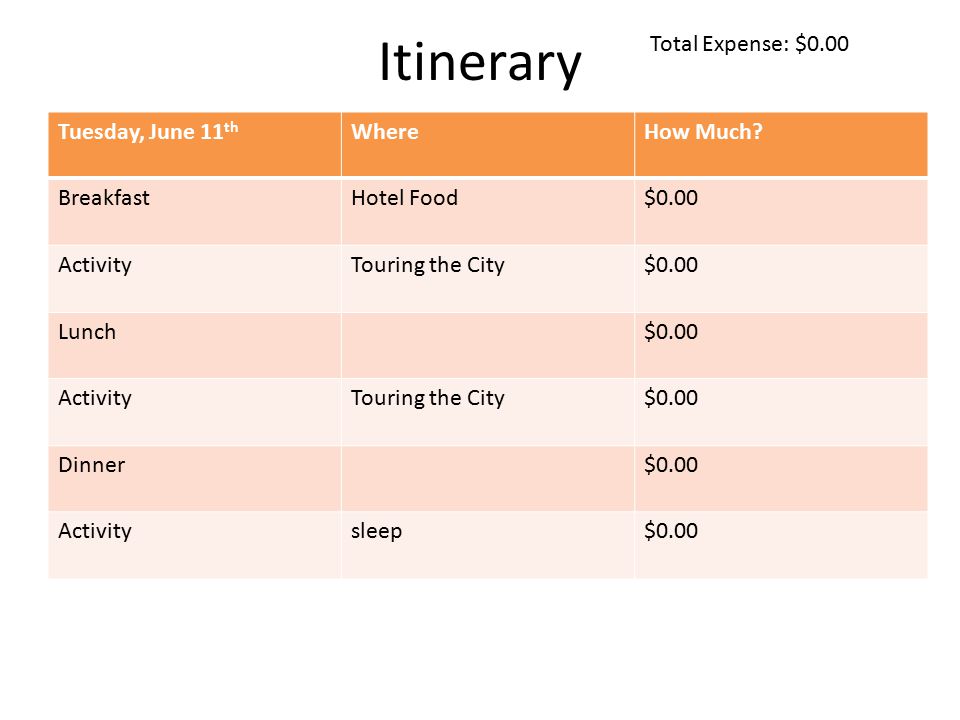Select the first Touring the City cell
The image size is (960, 720).
point(487,279)
